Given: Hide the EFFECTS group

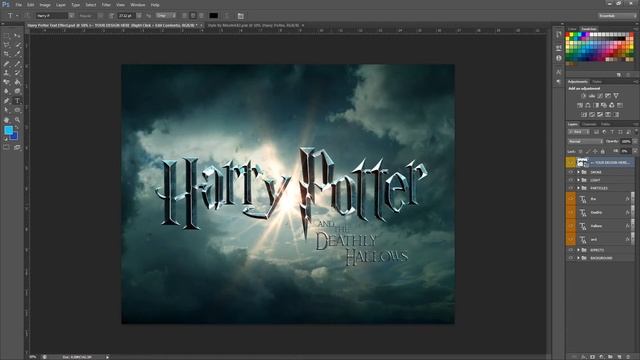Looking at the screenshot, I should [x=571, y=250].
